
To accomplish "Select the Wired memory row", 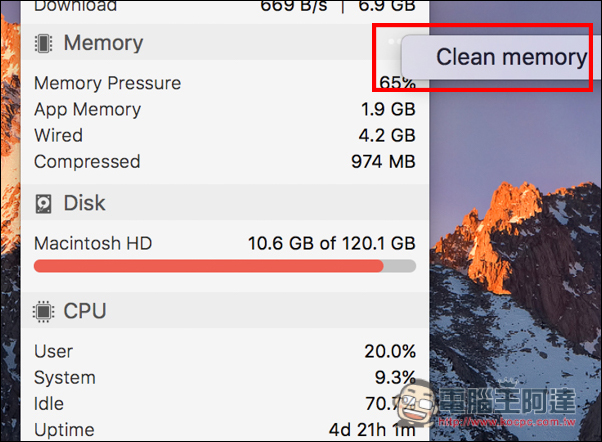I will (225, 135).
